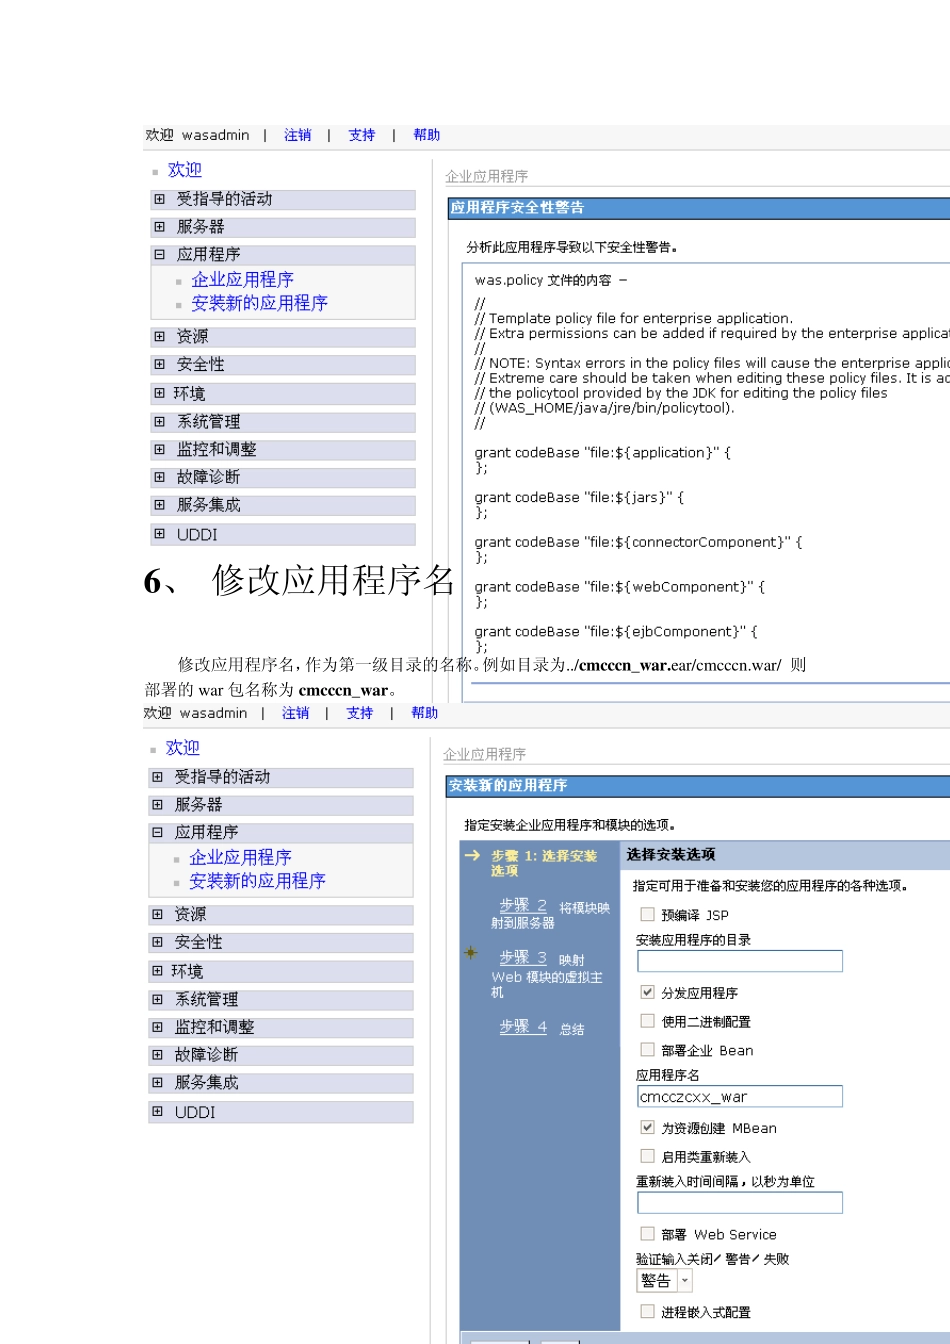Click 支持 in the lower console header
This screenshot has width=950, height=1344.
[x=360, y=713]
